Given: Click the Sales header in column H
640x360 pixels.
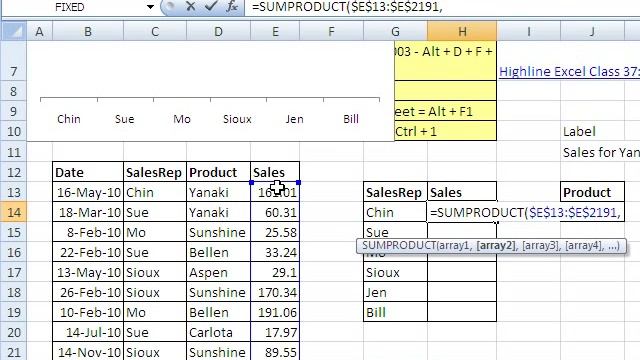Looking at the screenshot, I should pos(462,192).
